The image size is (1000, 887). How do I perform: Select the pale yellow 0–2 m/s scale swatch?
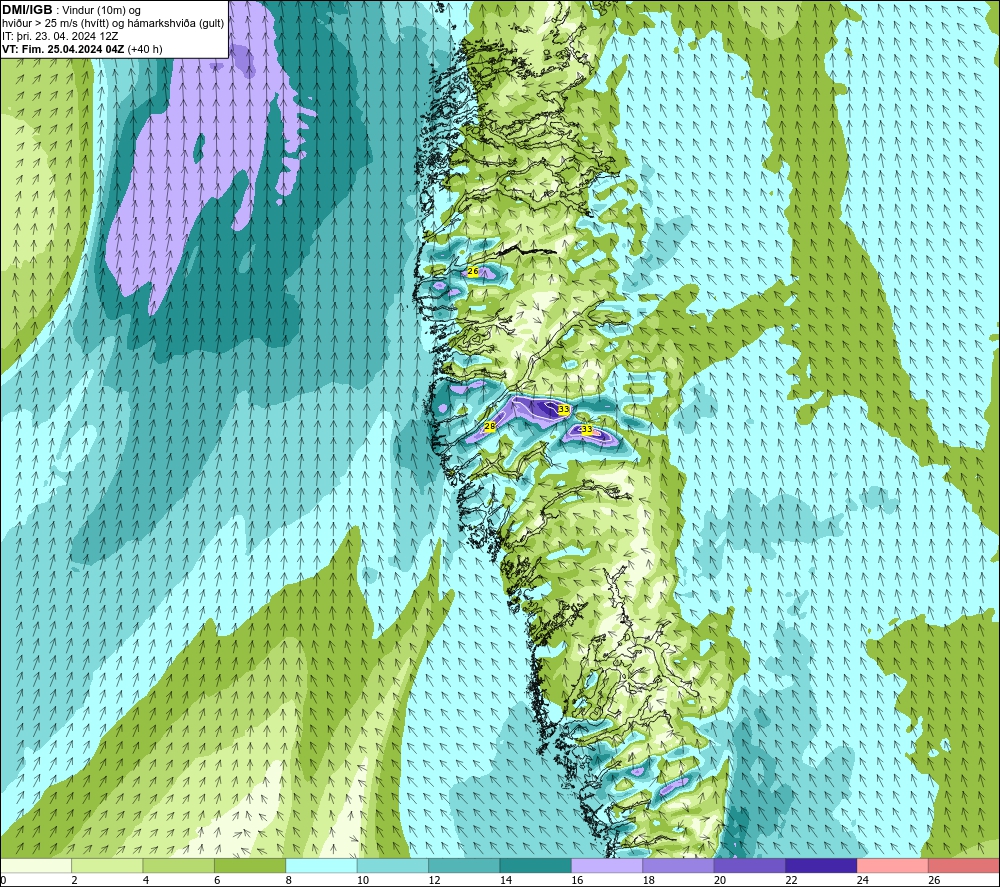pos(36,865)
